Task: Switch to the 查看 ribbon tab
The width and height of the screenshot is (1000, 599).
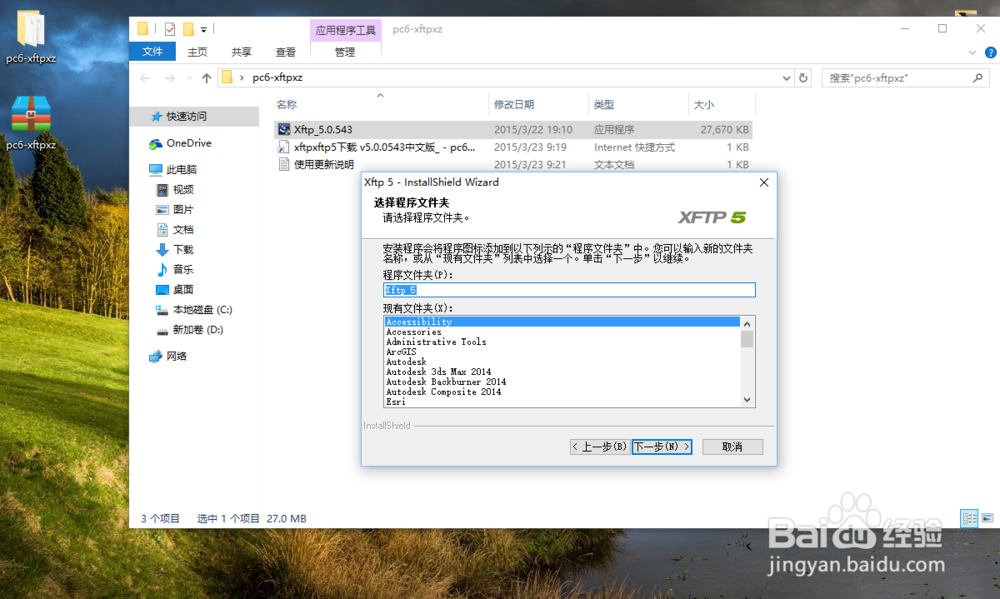Action: coord(285,52)
